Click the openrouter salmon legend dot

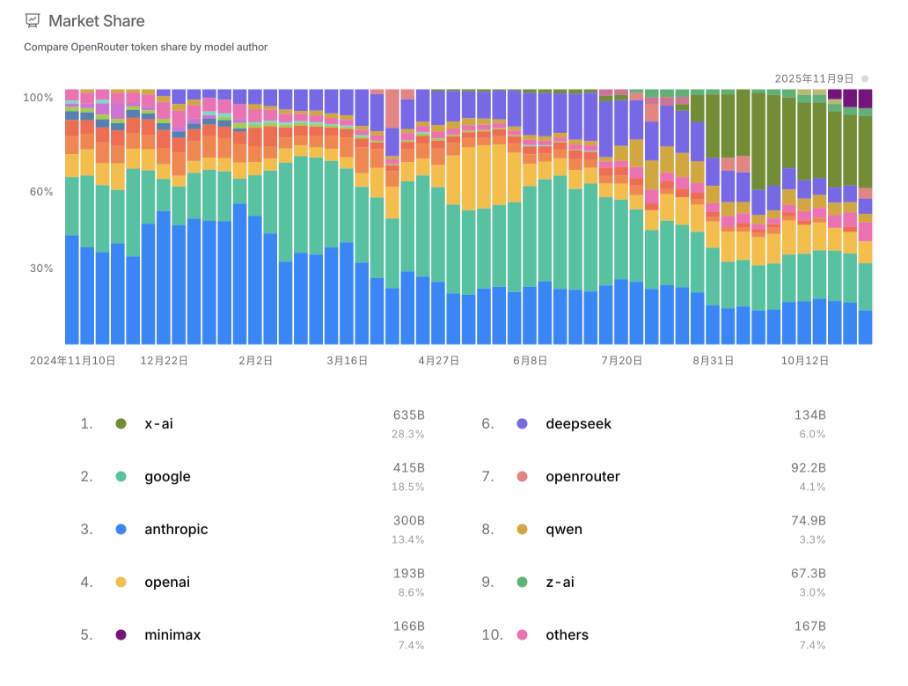click(522, 477)
